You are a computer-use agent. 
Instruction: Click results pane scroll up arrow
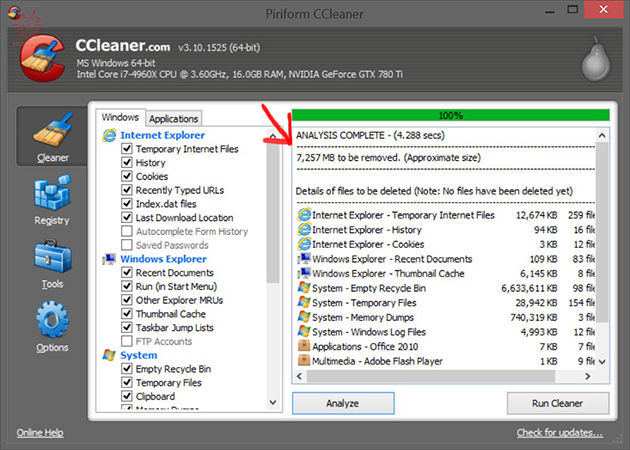coord(602,135)
